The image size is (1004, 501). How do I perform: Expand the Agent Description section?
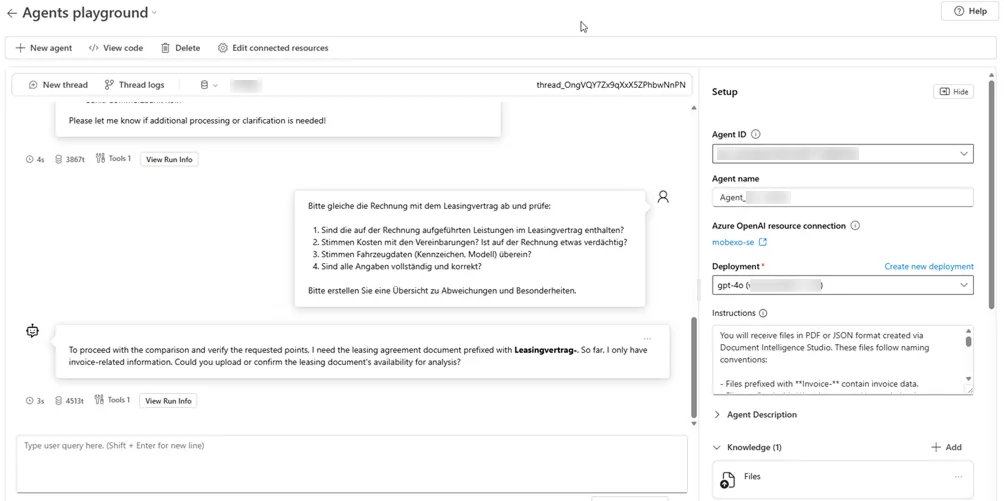pos(717,415)
